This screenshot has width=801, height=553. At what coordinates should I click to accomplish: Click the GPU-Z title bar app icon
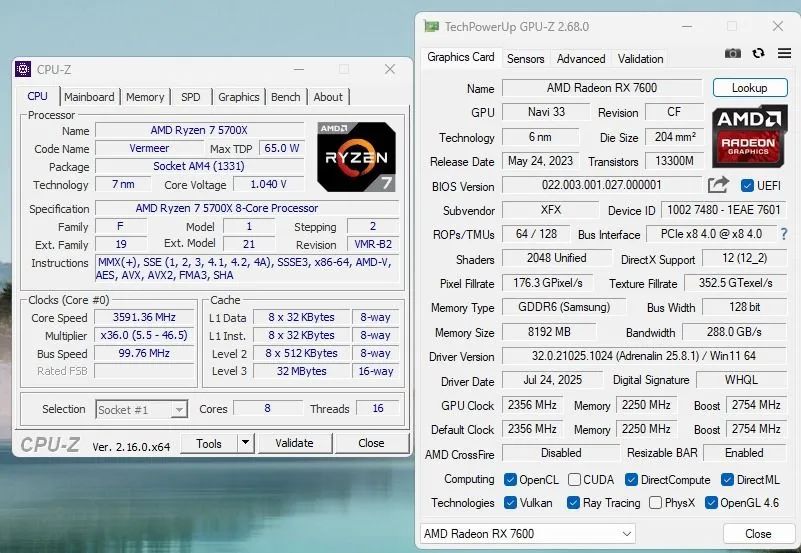[430, 26]
